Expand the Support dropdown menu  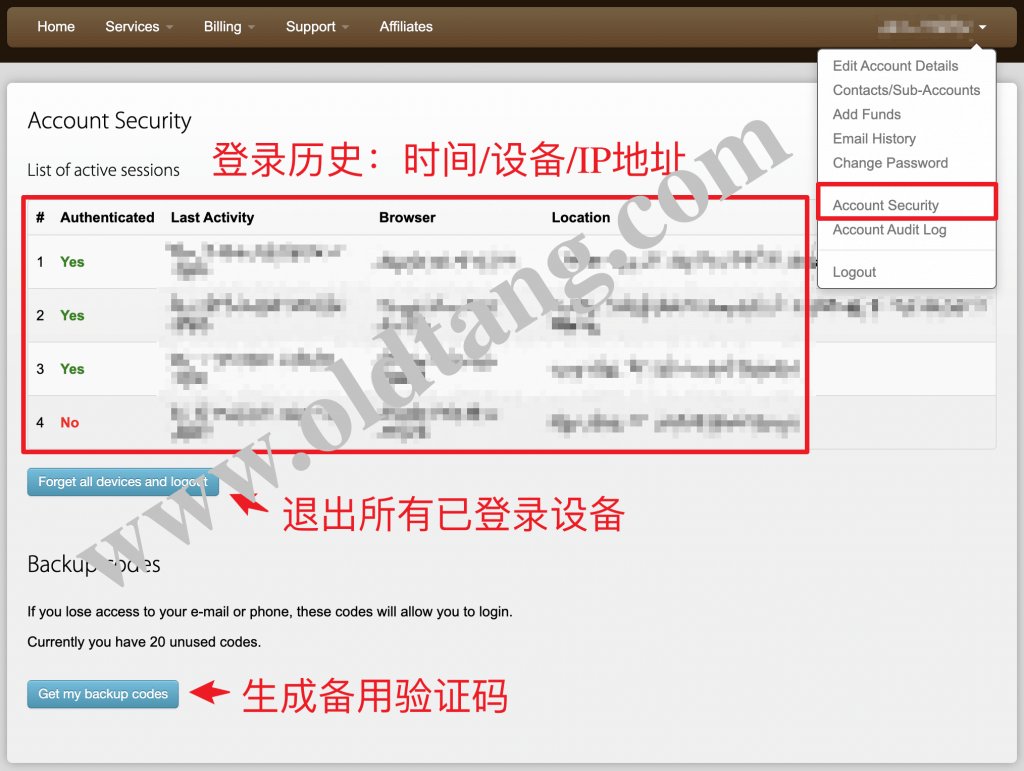[316, 27]
